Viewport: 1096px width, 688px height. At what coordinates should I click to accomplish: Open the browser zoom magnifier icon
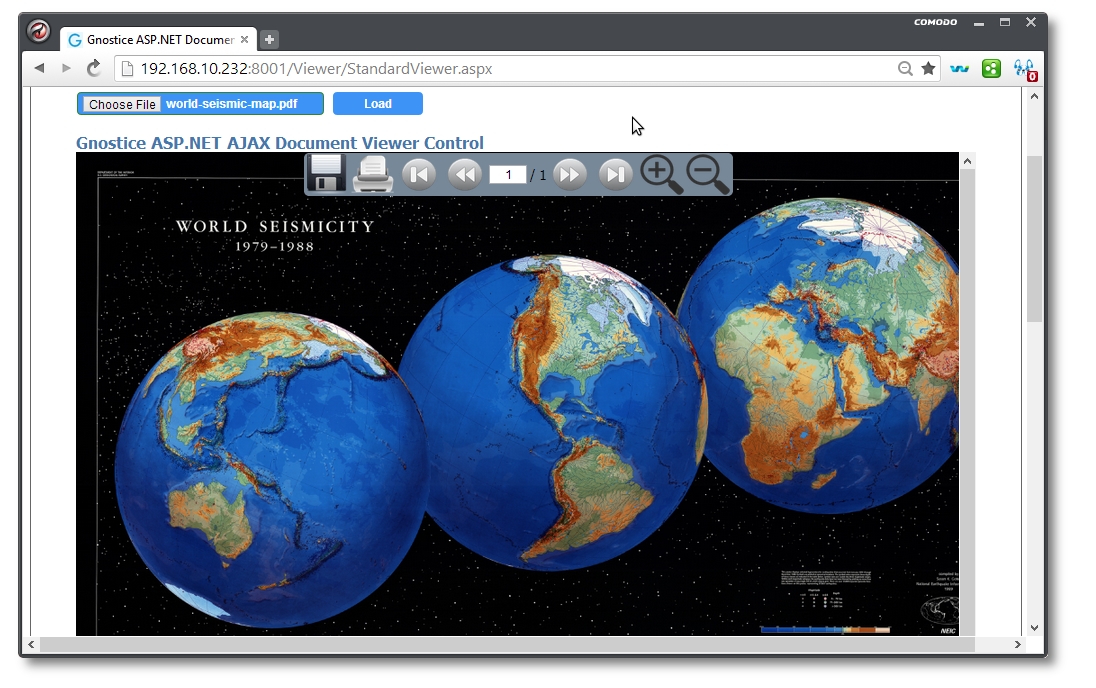(905, 69)
